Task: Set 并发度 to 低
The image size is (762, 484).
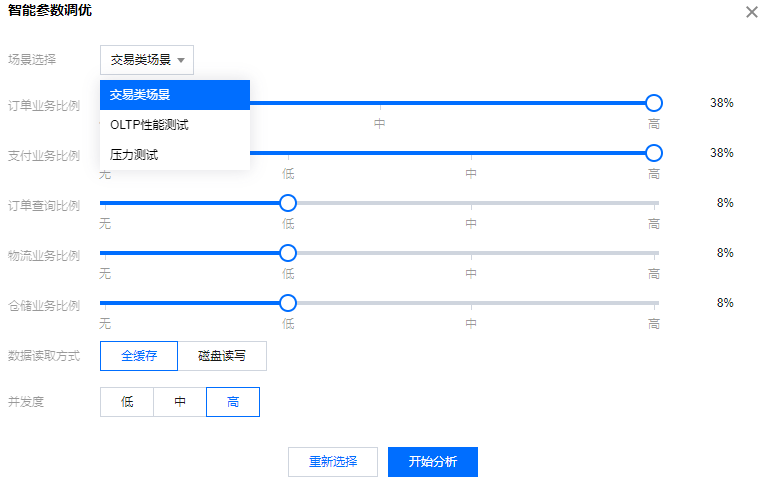Action: [x=127, y=402]
